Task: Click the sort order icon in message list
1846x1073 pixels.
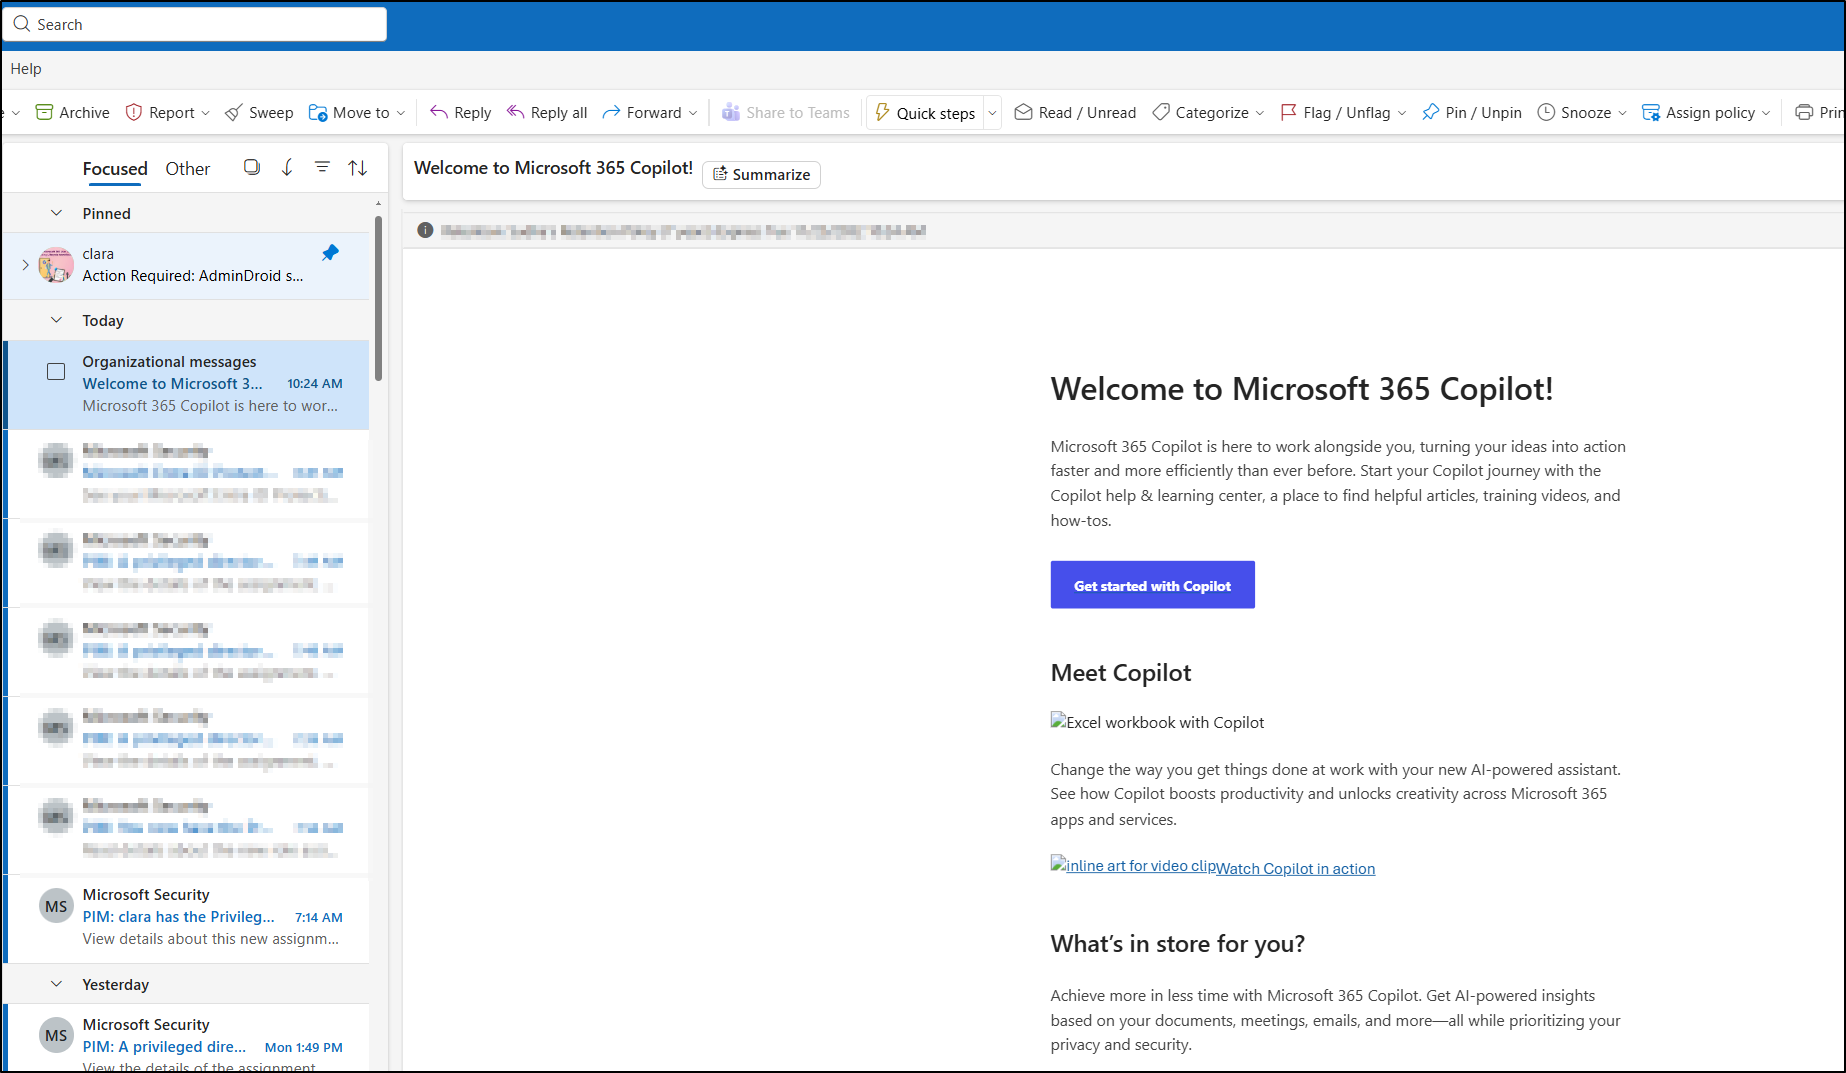Action: tap(358, 167)
